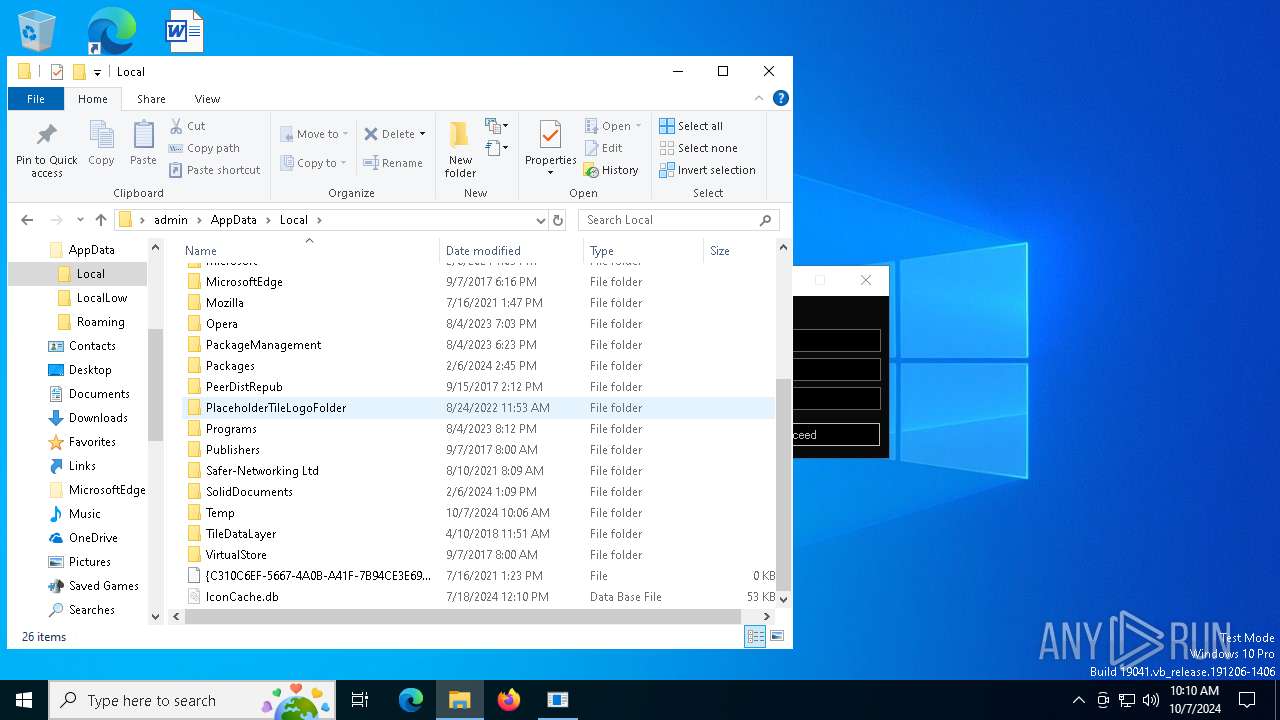The height and width of the screenshot is (720, 1280).
Task: Select the Temp folder
Action: click(478, 513)
